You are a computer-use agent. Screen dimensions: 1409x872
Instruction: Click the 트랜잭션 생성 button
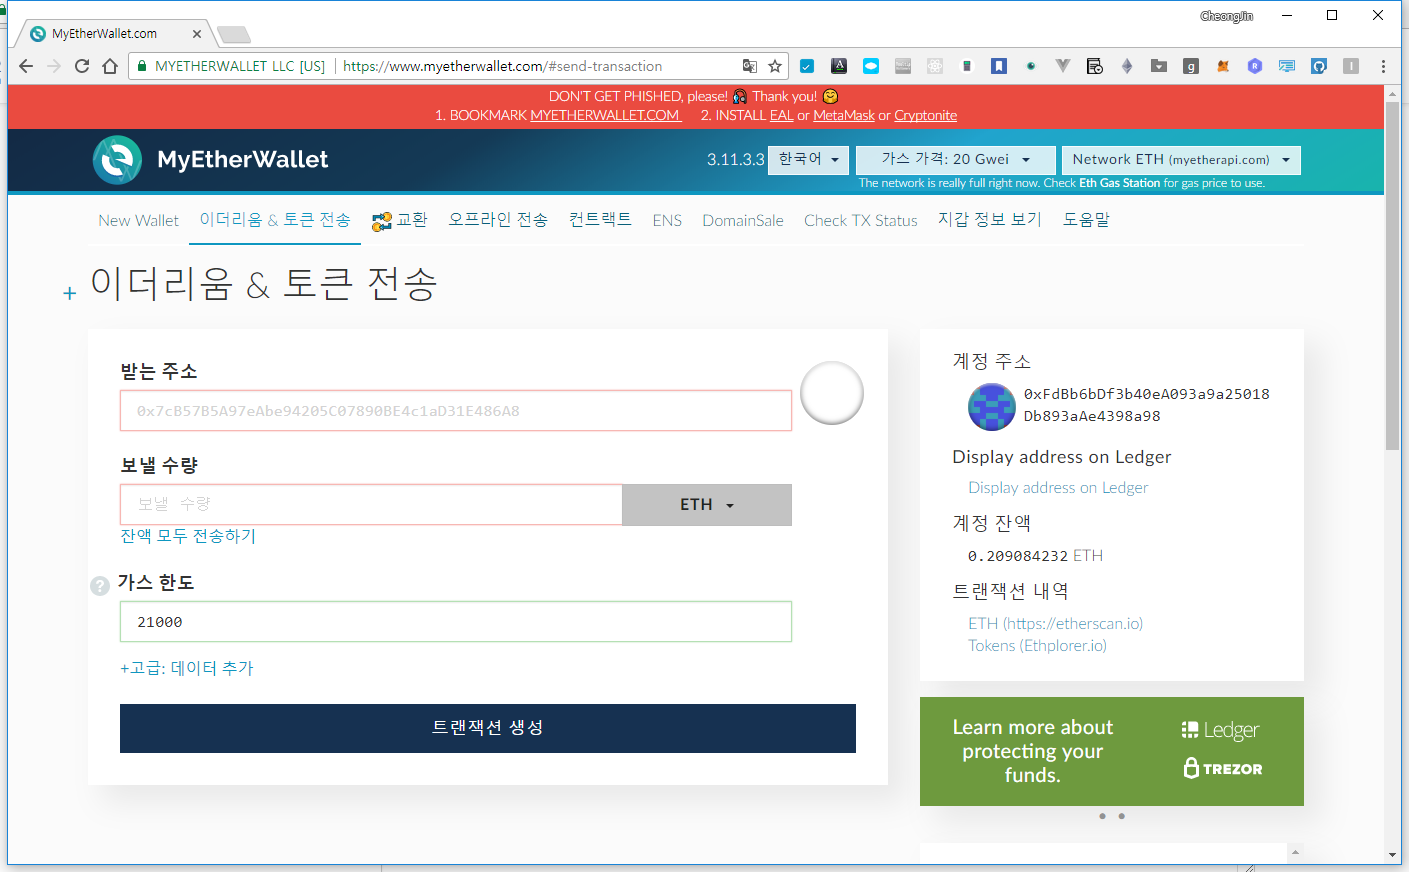click(488, 728)
